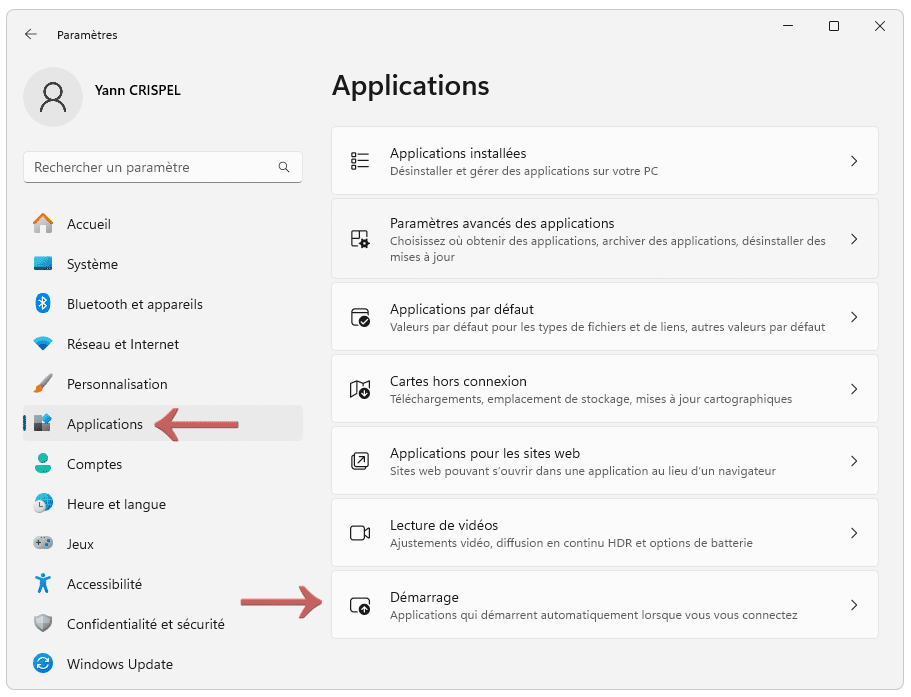Click the back arrow in title bar

click(x=31, y=34)
